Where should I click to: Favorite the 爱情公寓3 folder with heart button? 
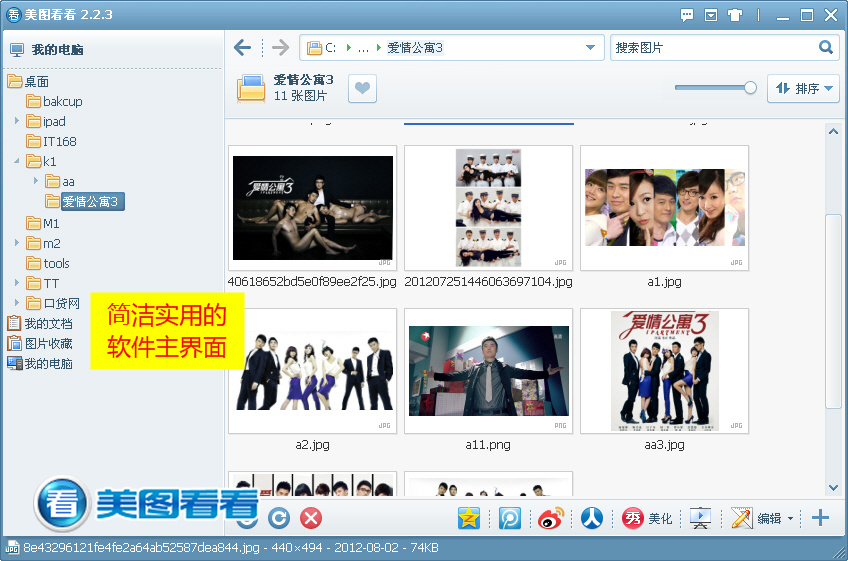[x=362, y=88]
